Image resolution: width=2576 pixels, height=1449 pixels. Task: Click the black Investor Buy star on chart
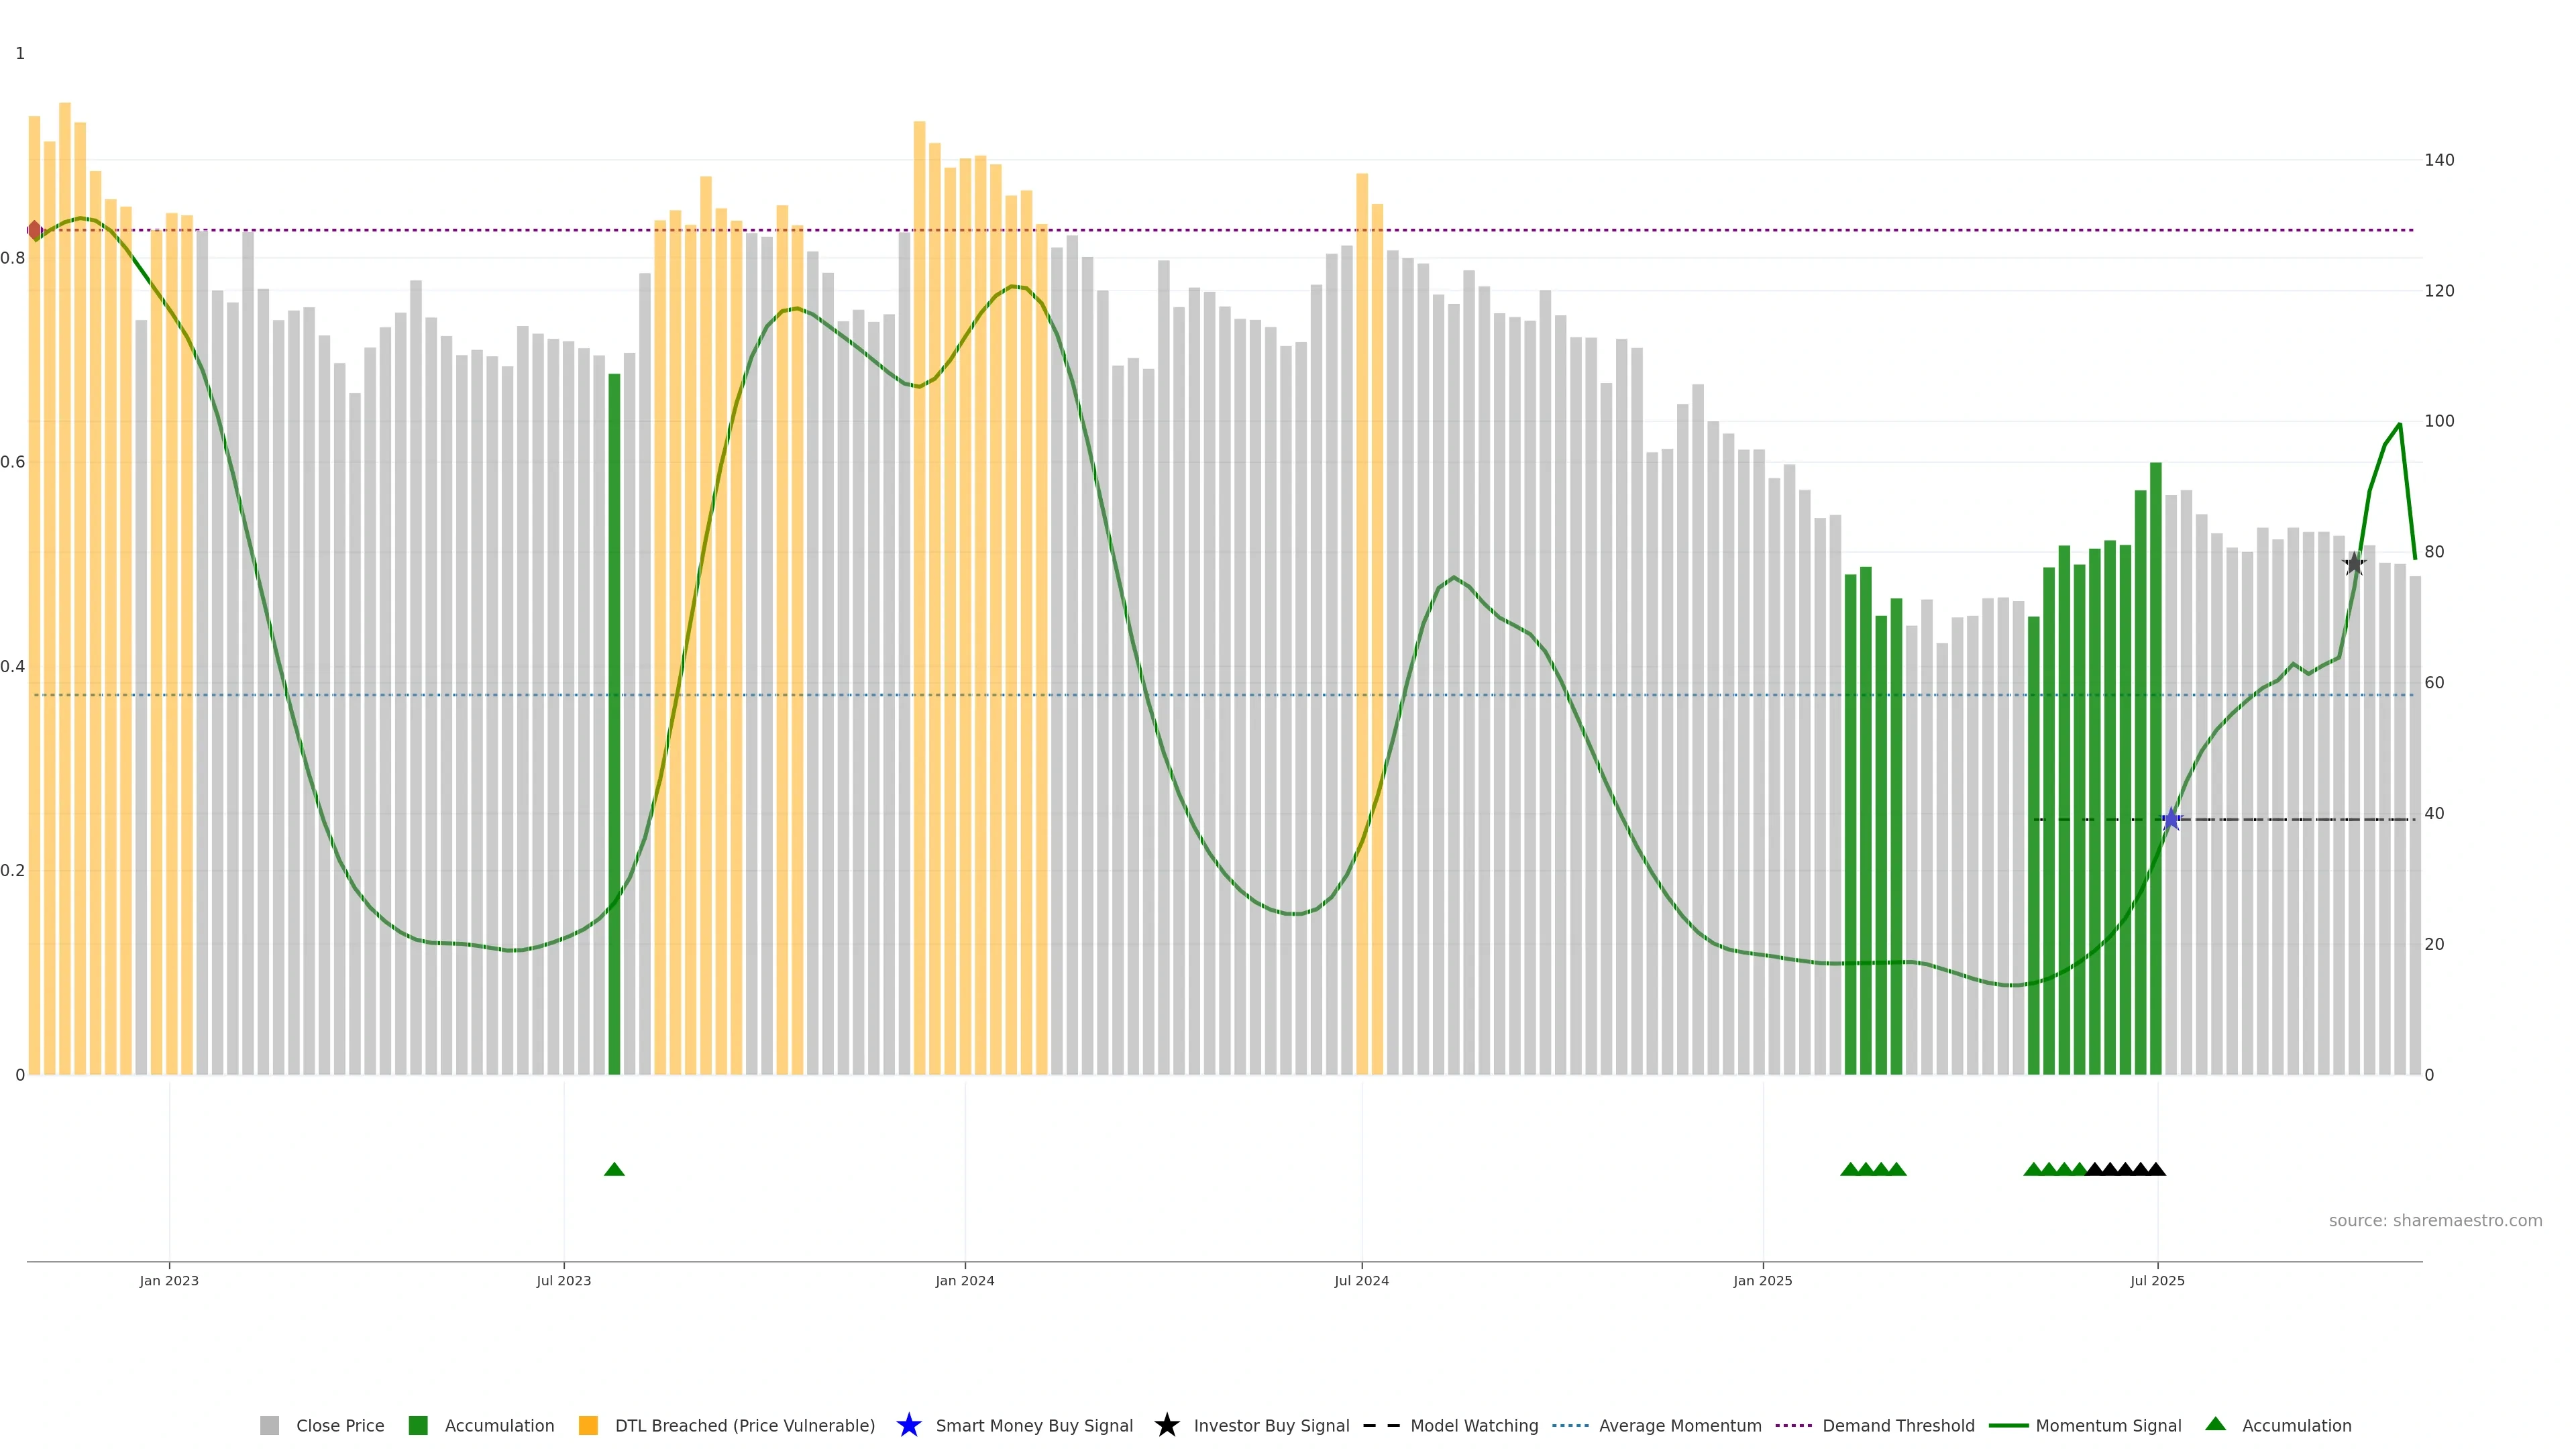pyautogui.click(x=2354, y=564)
